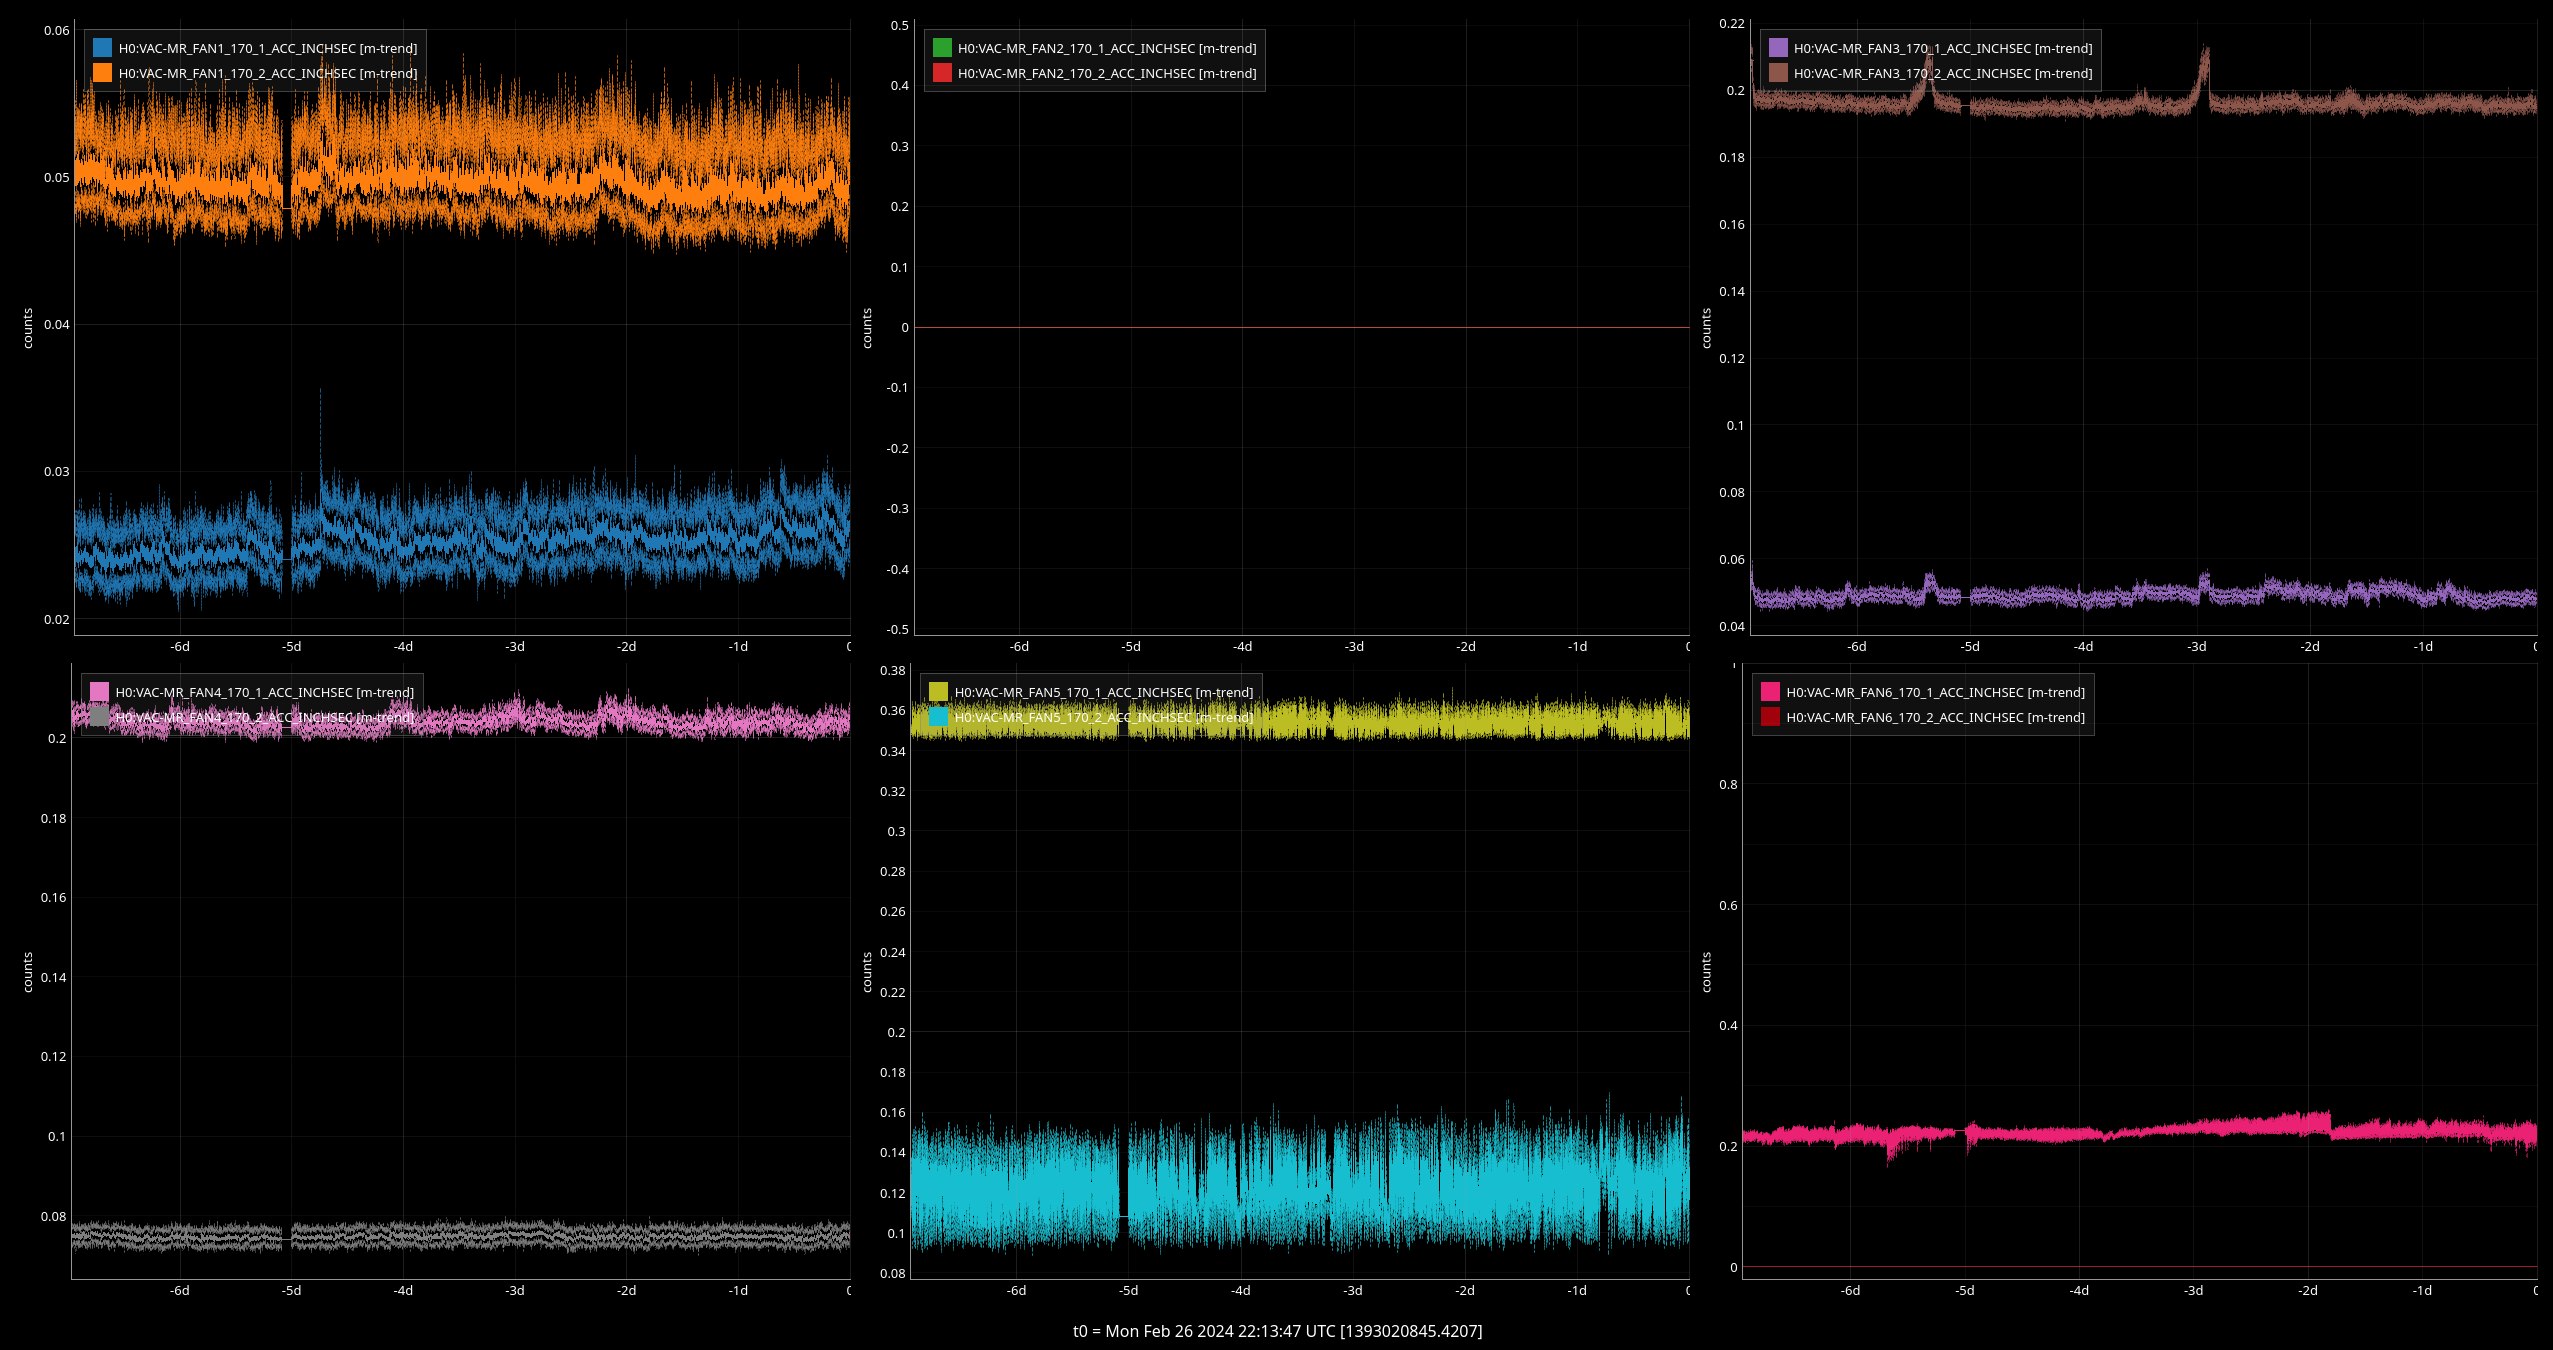
Task: Click the 0.26 tick on the FAN5 y-axis
Action: 893,912
